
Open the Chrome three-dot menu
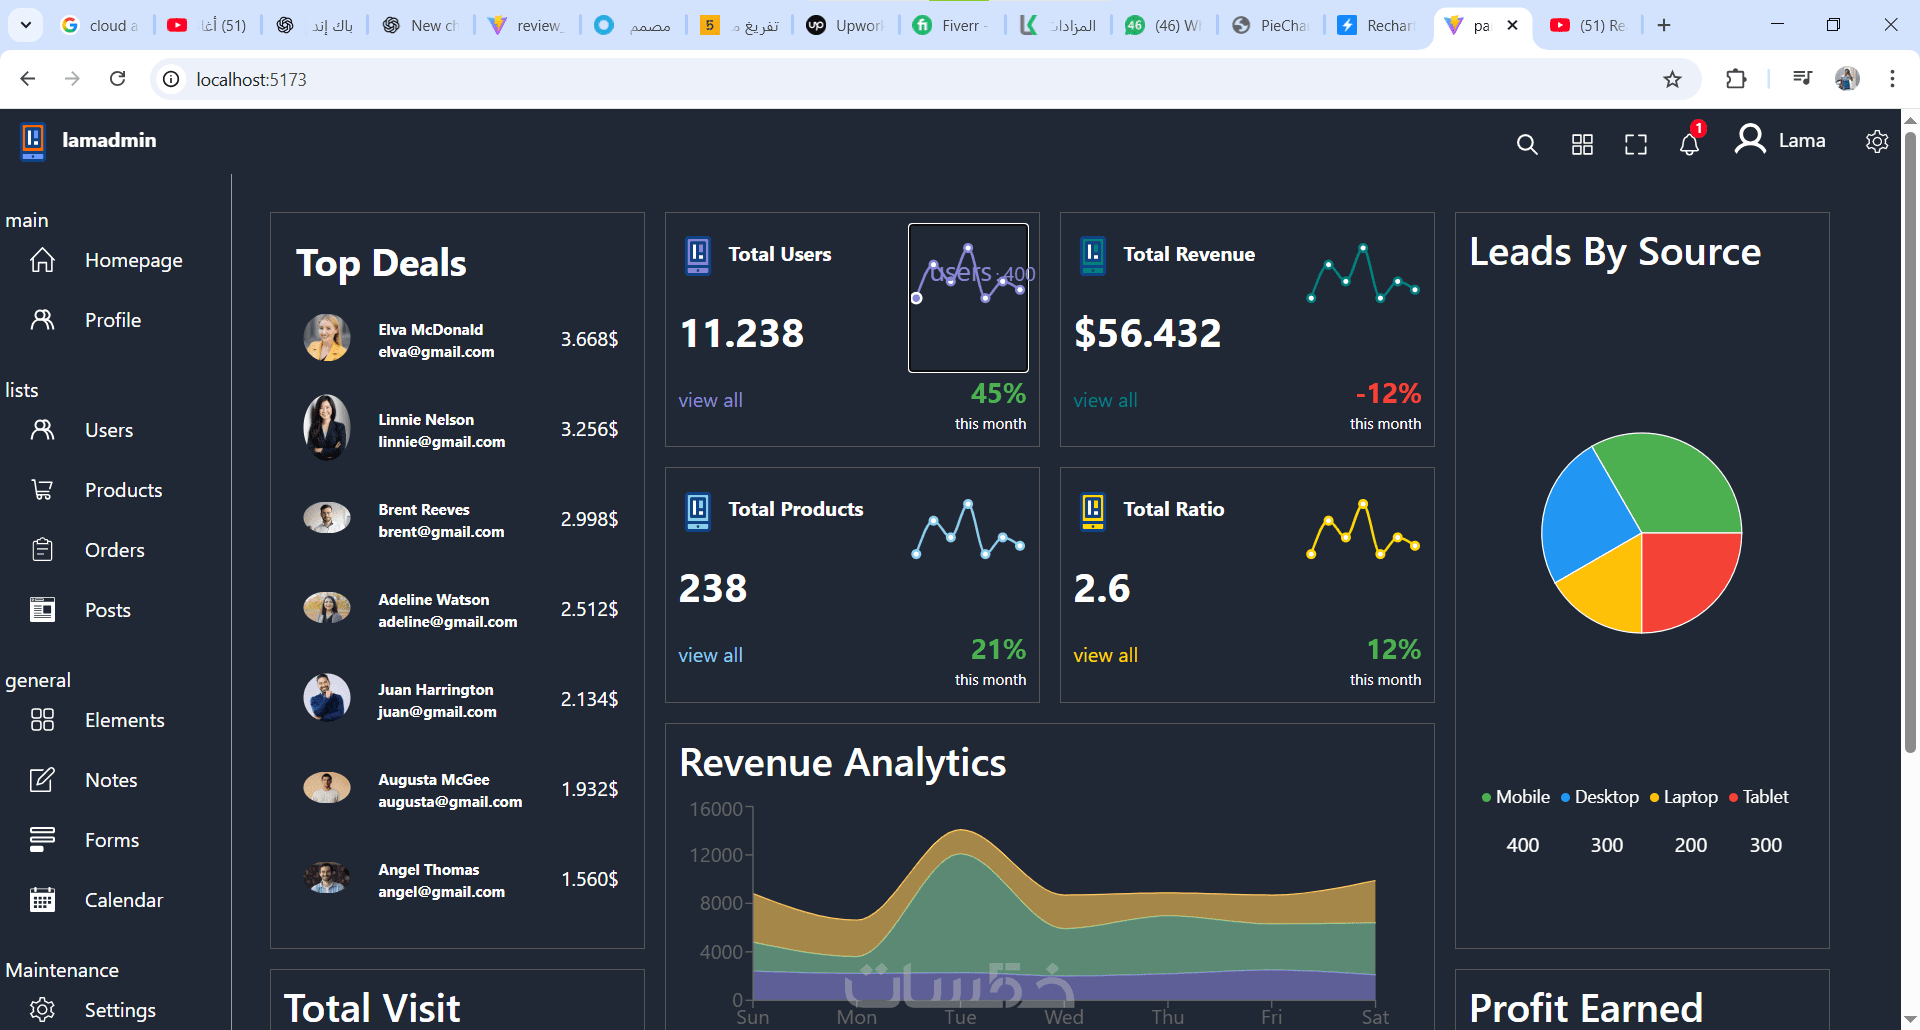(1892, 79)
